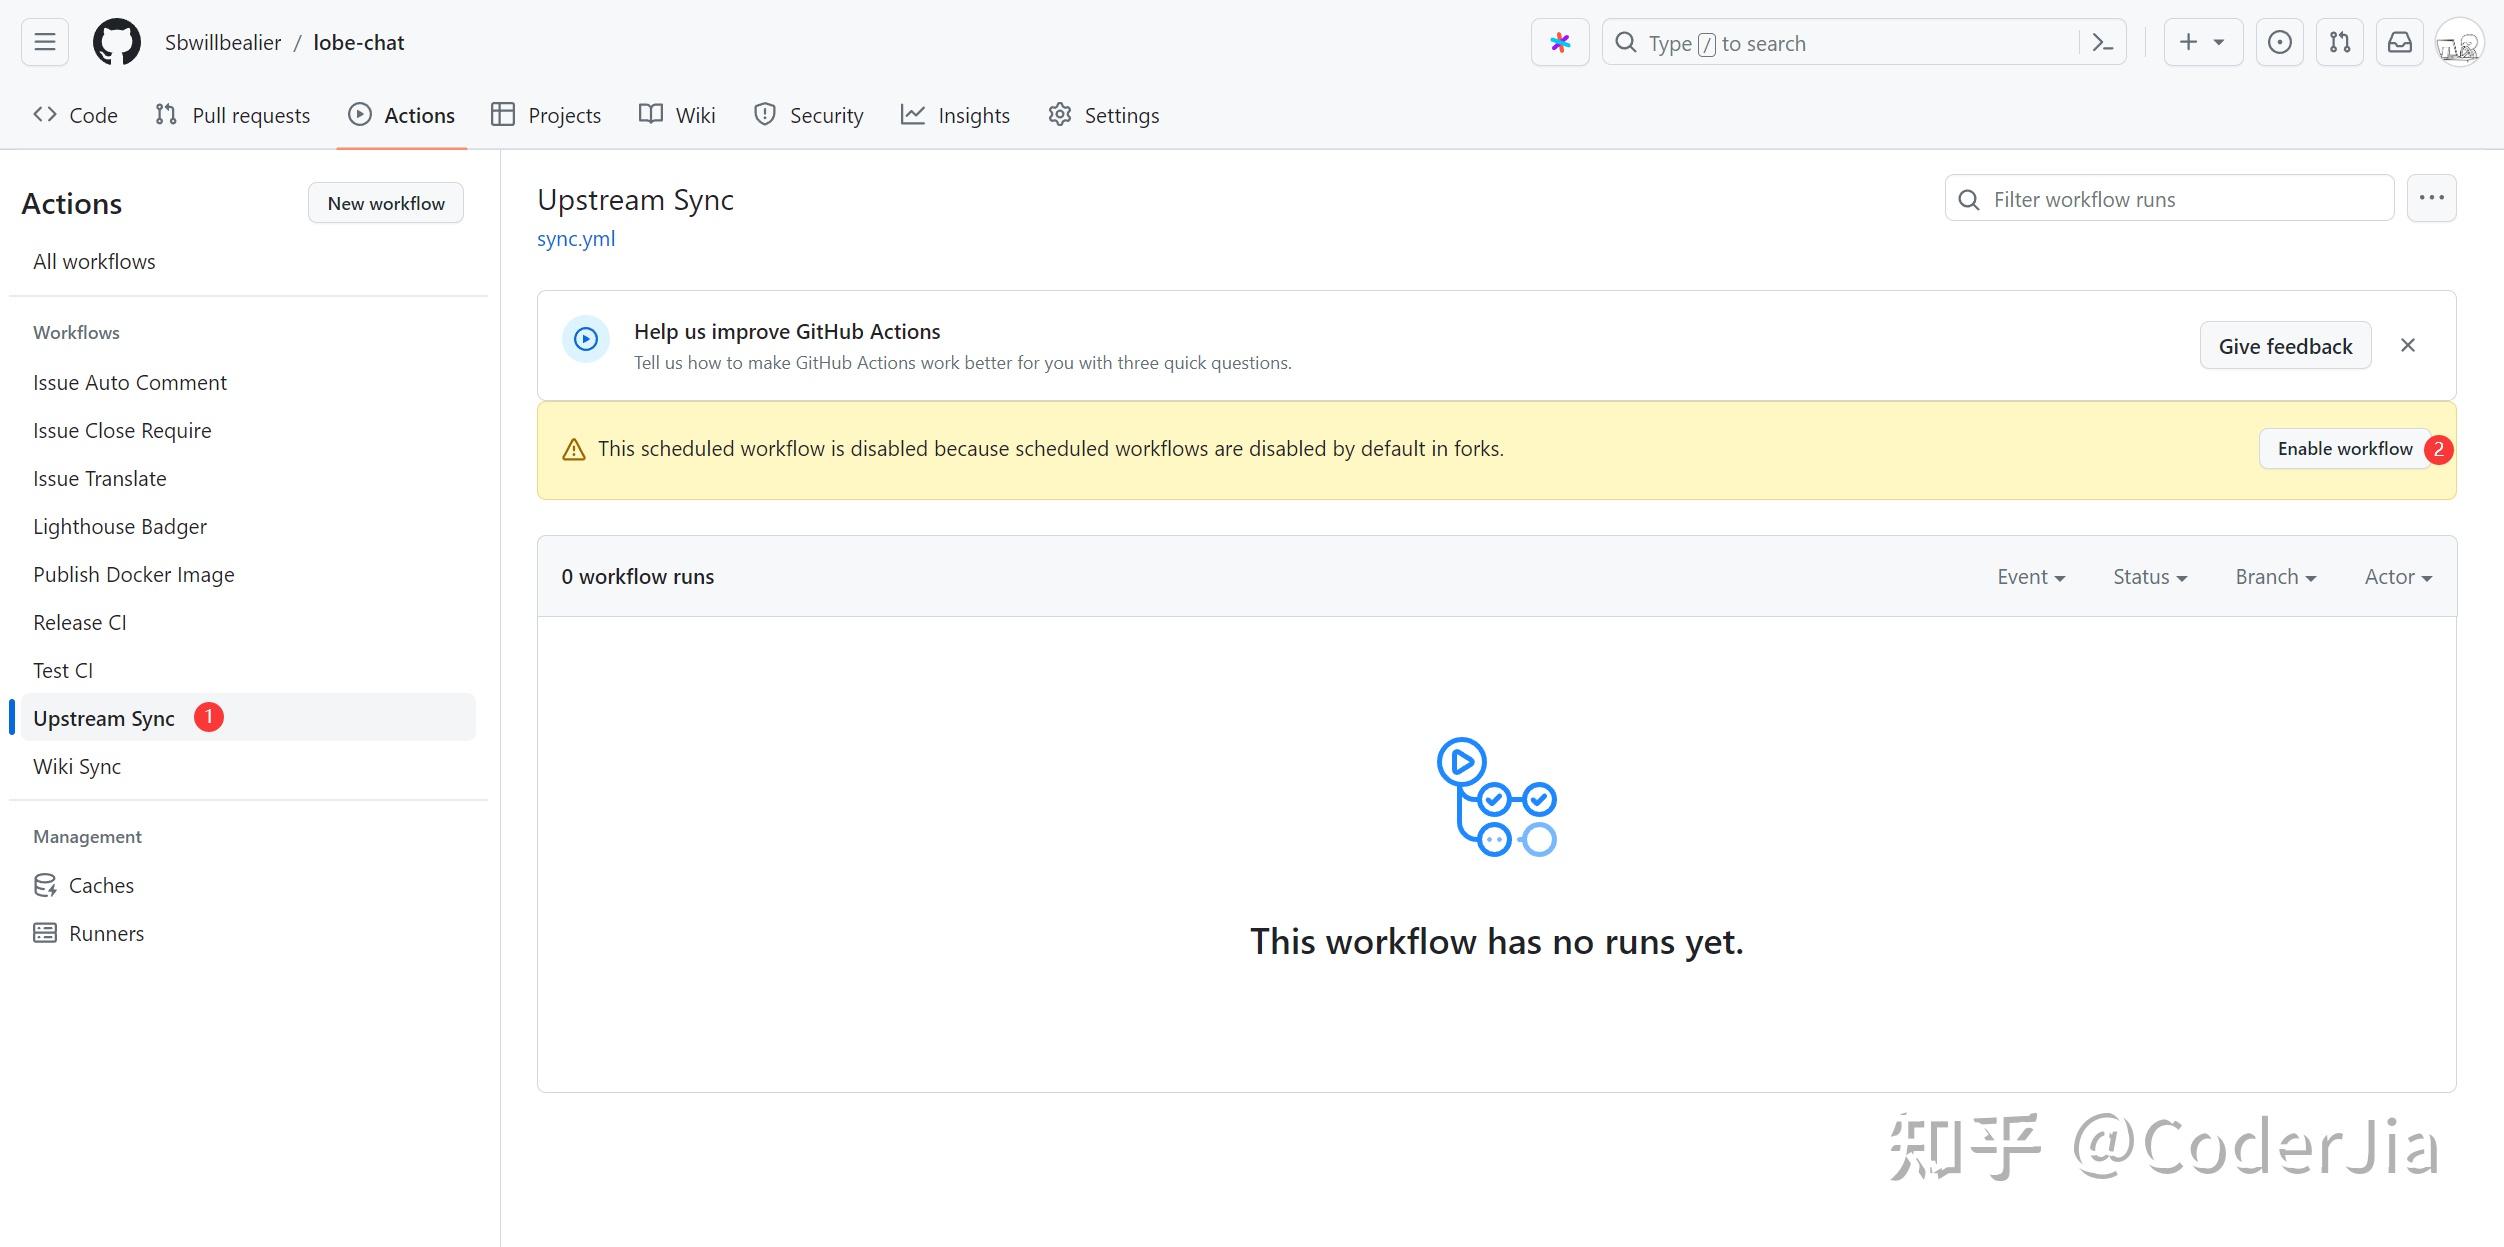2504x1247 pixels.
Task: Expand the Branch filter dropdown
Action: [x=2275, y=577]
